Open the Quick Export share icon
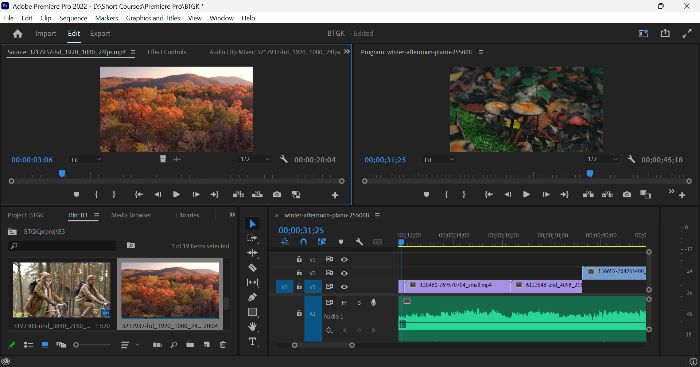 click(665, 33)
